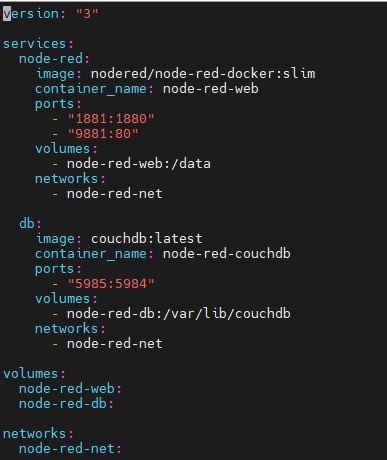Select the nodered/node-red-docker:slim image value
Viewport: 387px width, 460px height.
(x=203, y=74)
